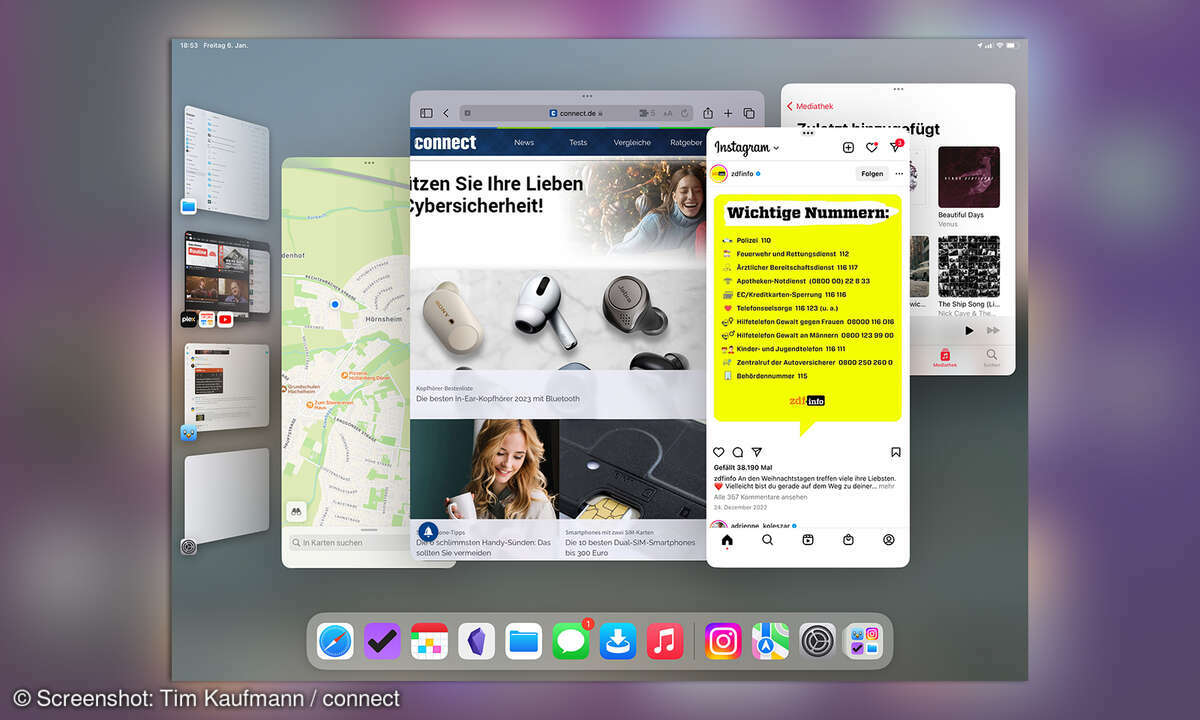The image size is (1200, 720).
Task: Switch to Instagram Search tab
Action: tap(767, 540)
